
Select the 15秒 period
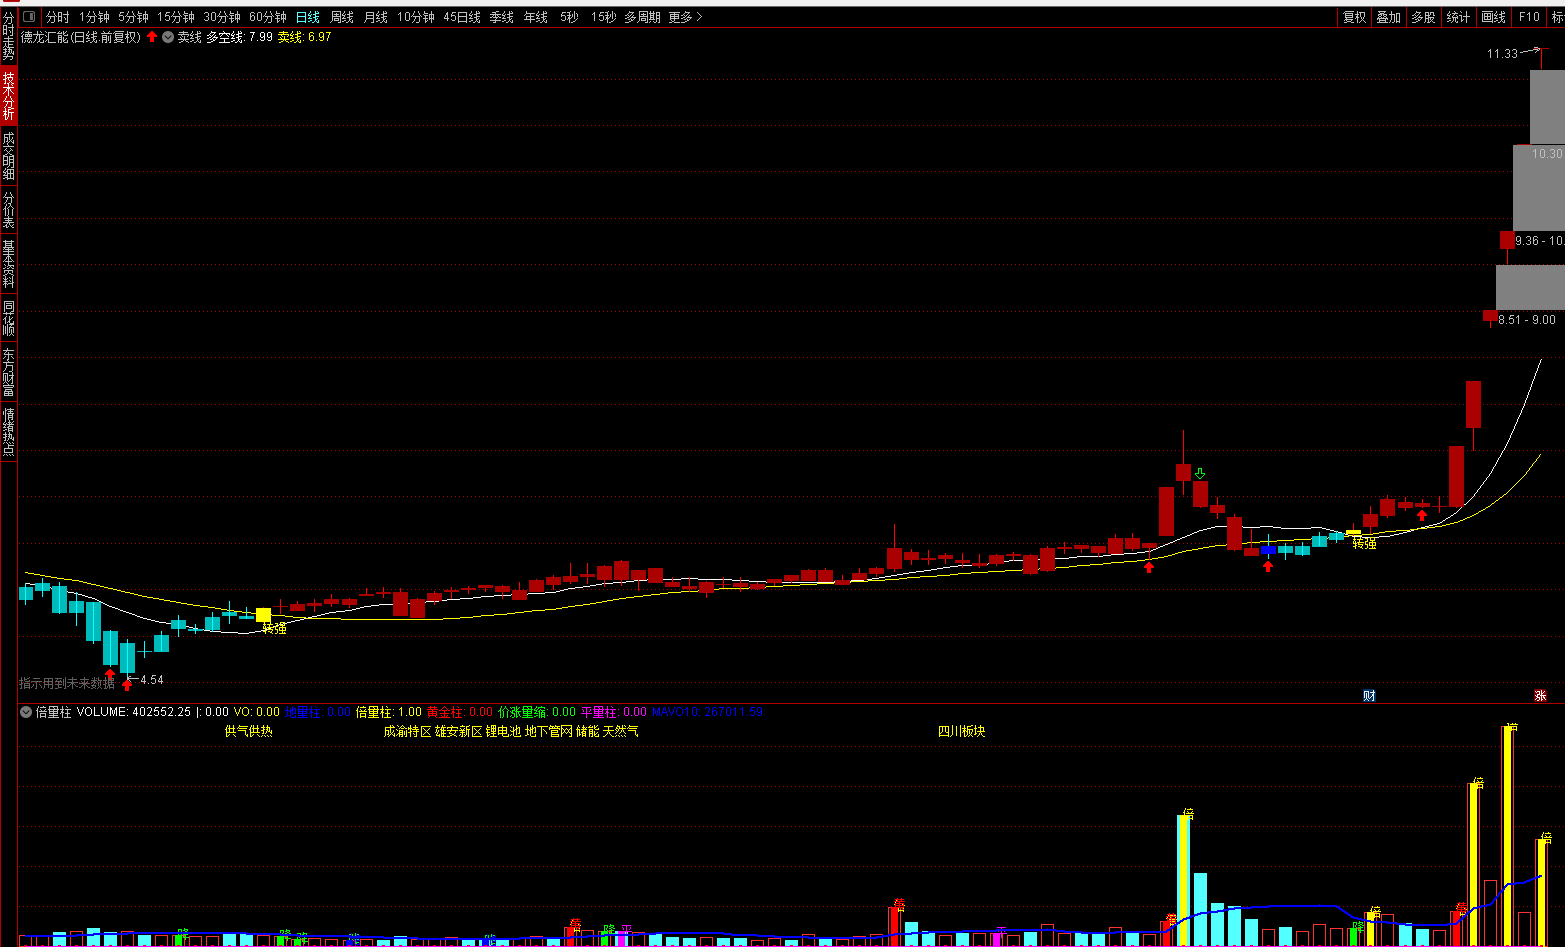point(603,17)
